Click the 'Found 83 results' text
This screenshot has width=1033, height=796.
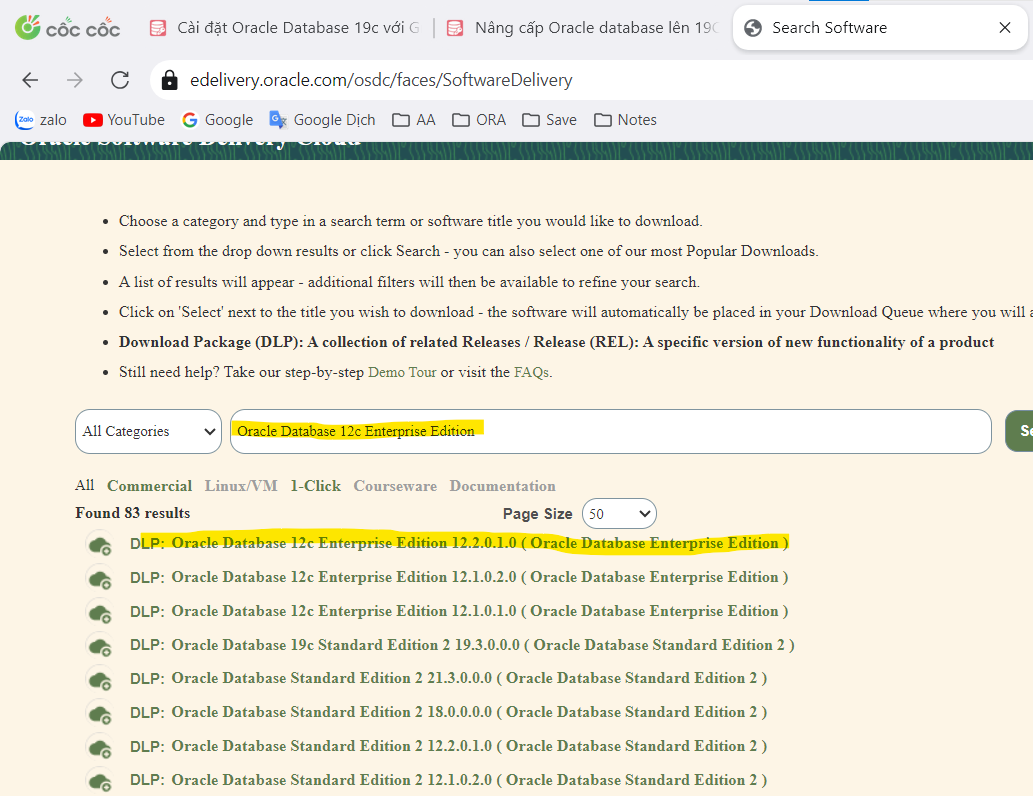pyautogui.click(x=132, y=513)
